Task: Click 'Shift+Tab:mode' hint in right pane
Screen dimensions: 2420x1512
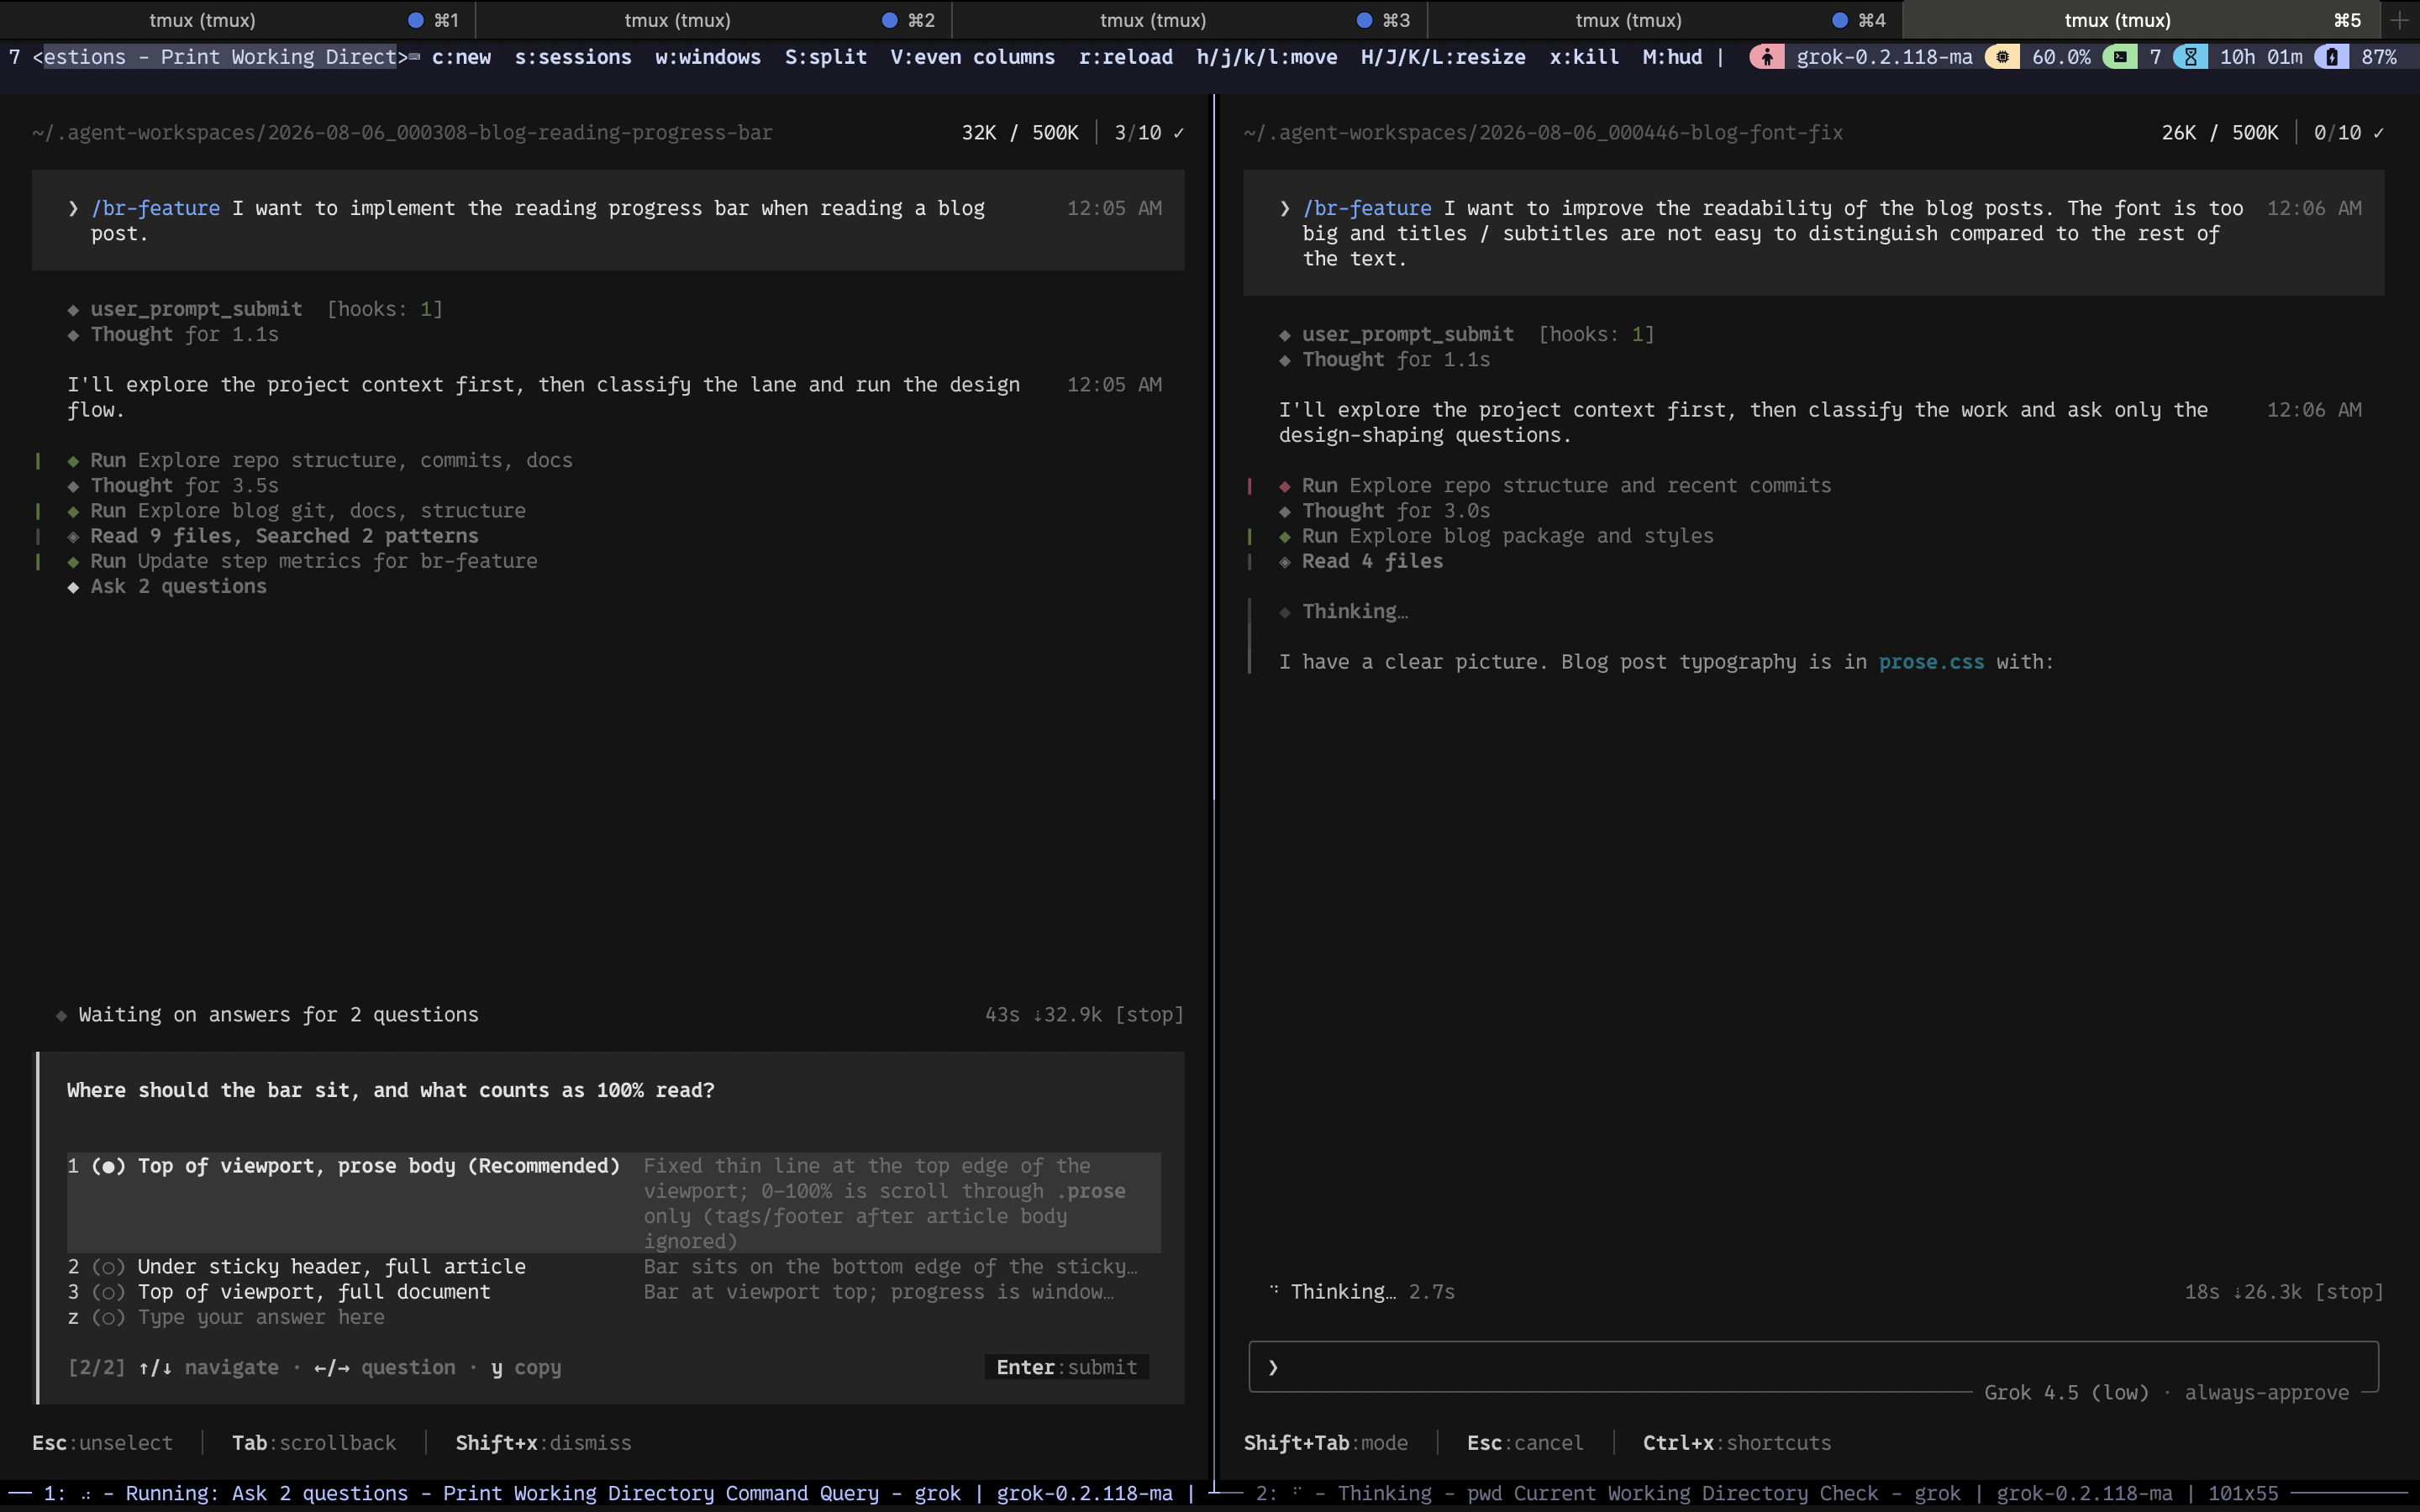Action: point(1325,1443)
